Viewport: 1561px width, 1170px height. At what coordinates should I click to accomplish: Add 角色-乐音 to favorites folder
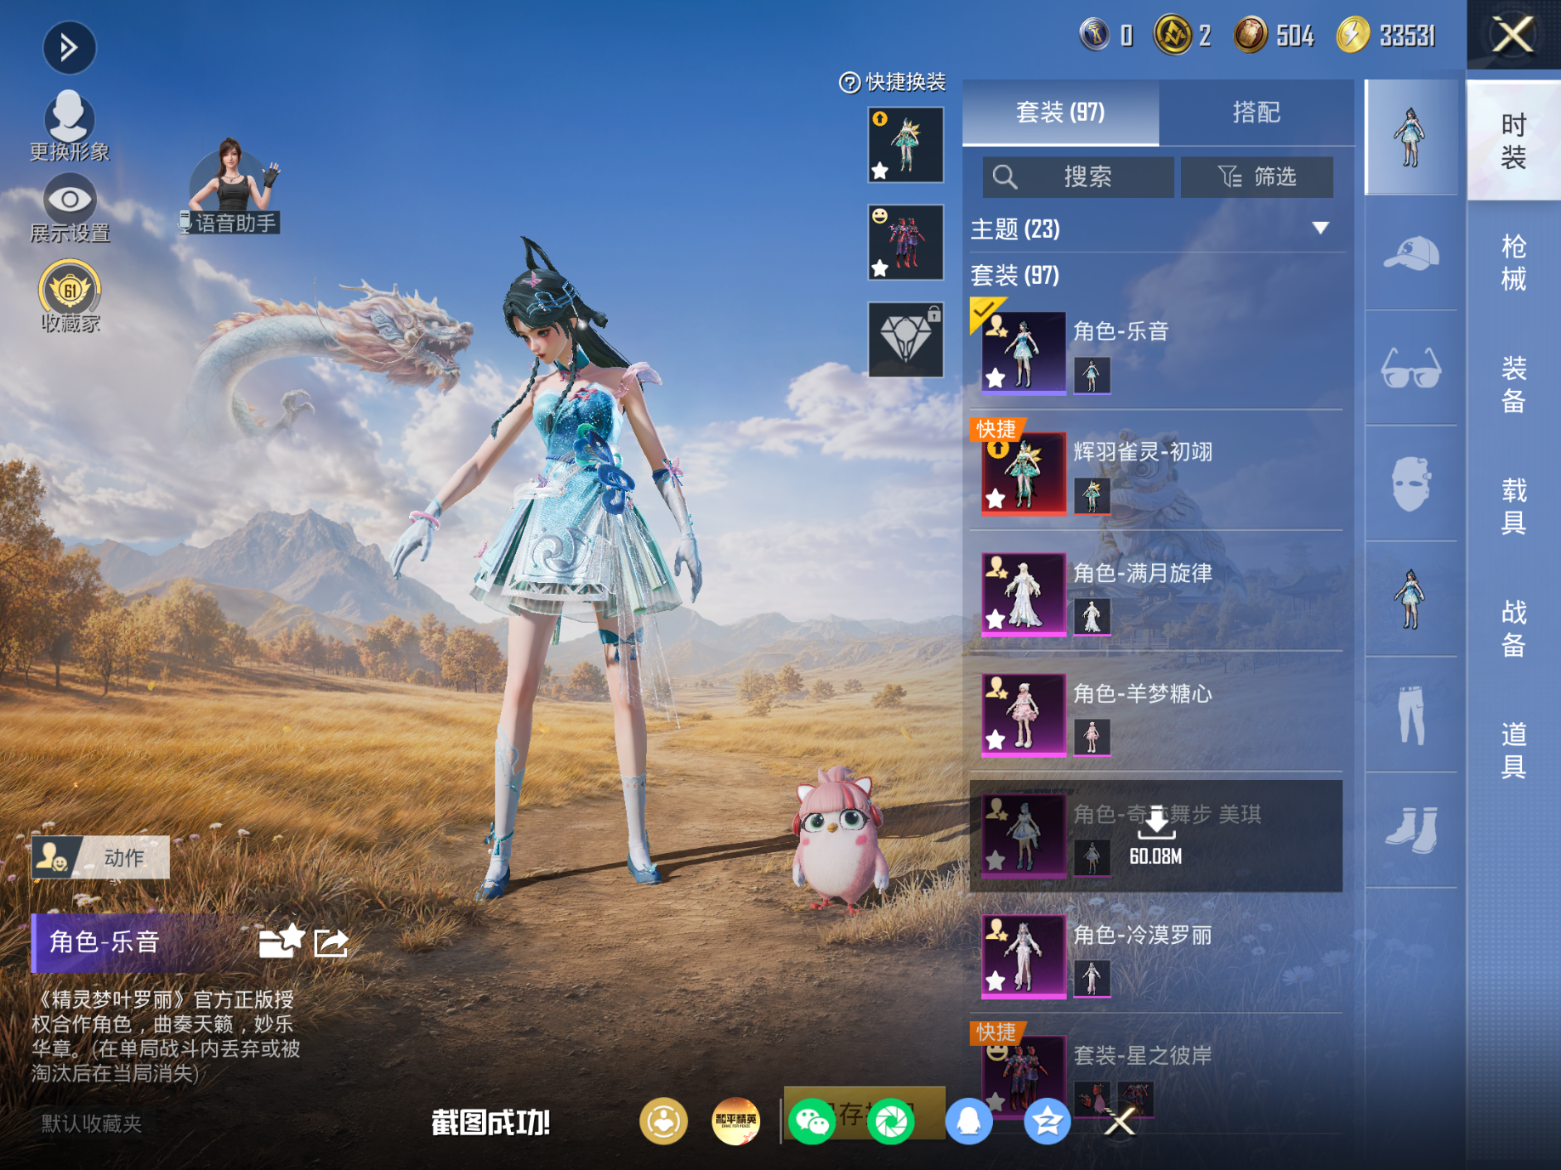click(x=280, y=942)
